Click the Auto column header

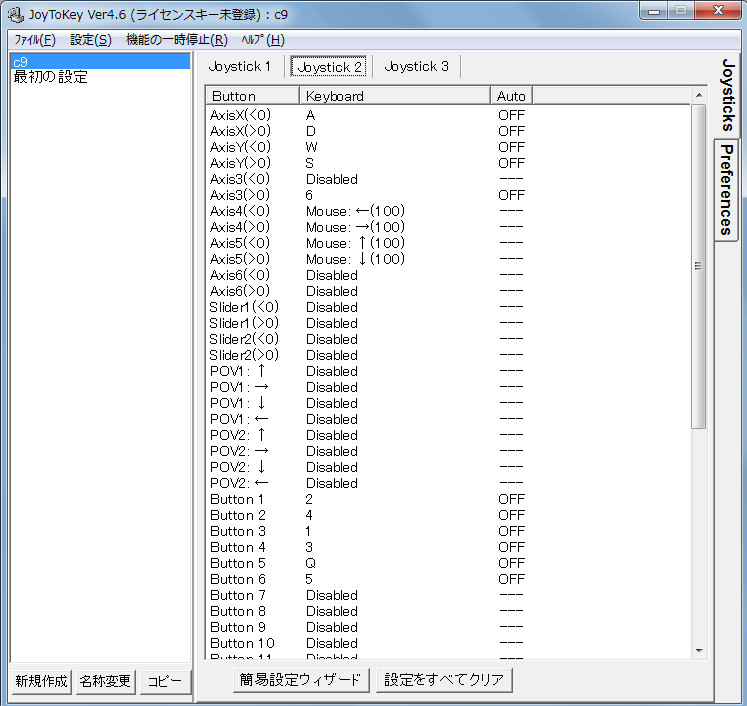pos(511,96)
